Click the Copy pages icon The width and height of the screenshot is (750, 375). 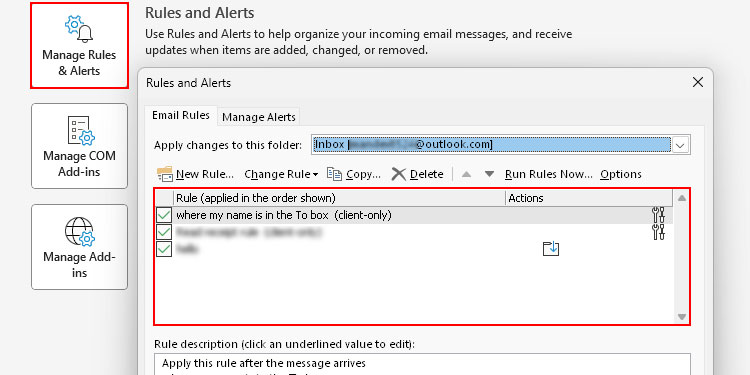click(x=334, y=174)
